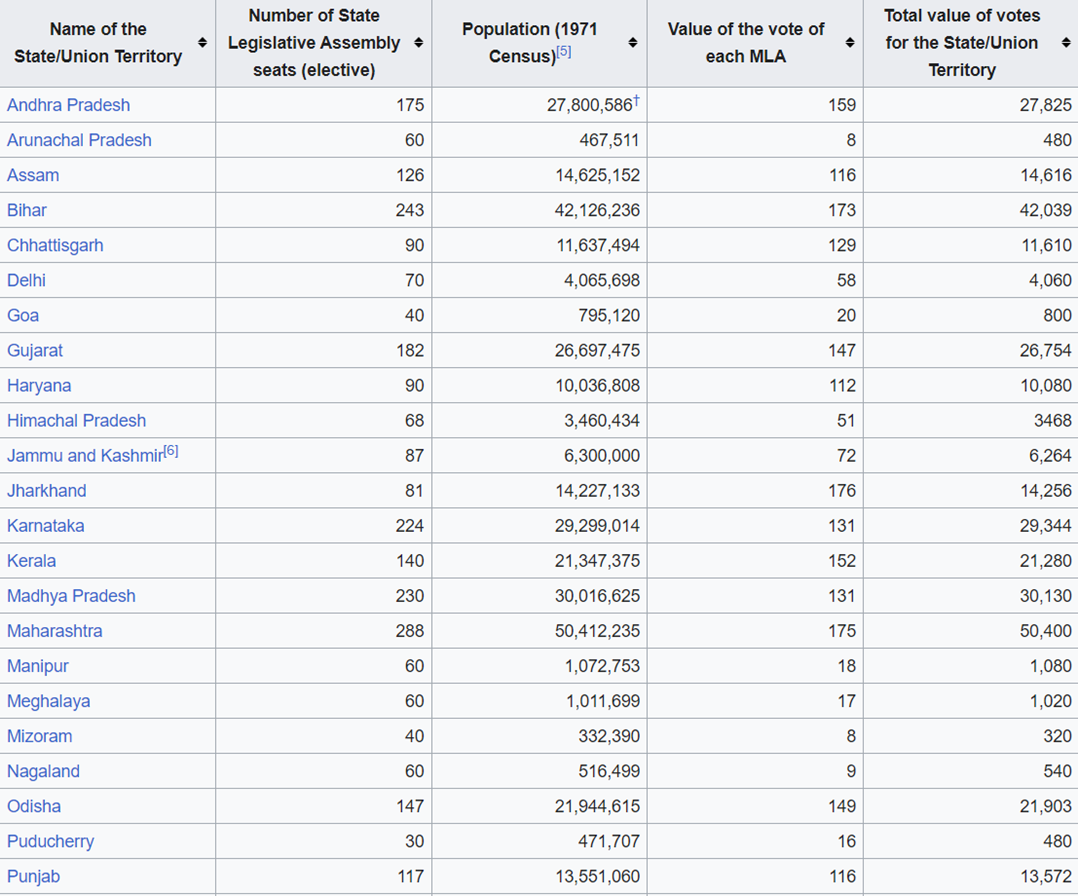
Task: Sort by Population 1971 Census column
Action: click(632, 43)
